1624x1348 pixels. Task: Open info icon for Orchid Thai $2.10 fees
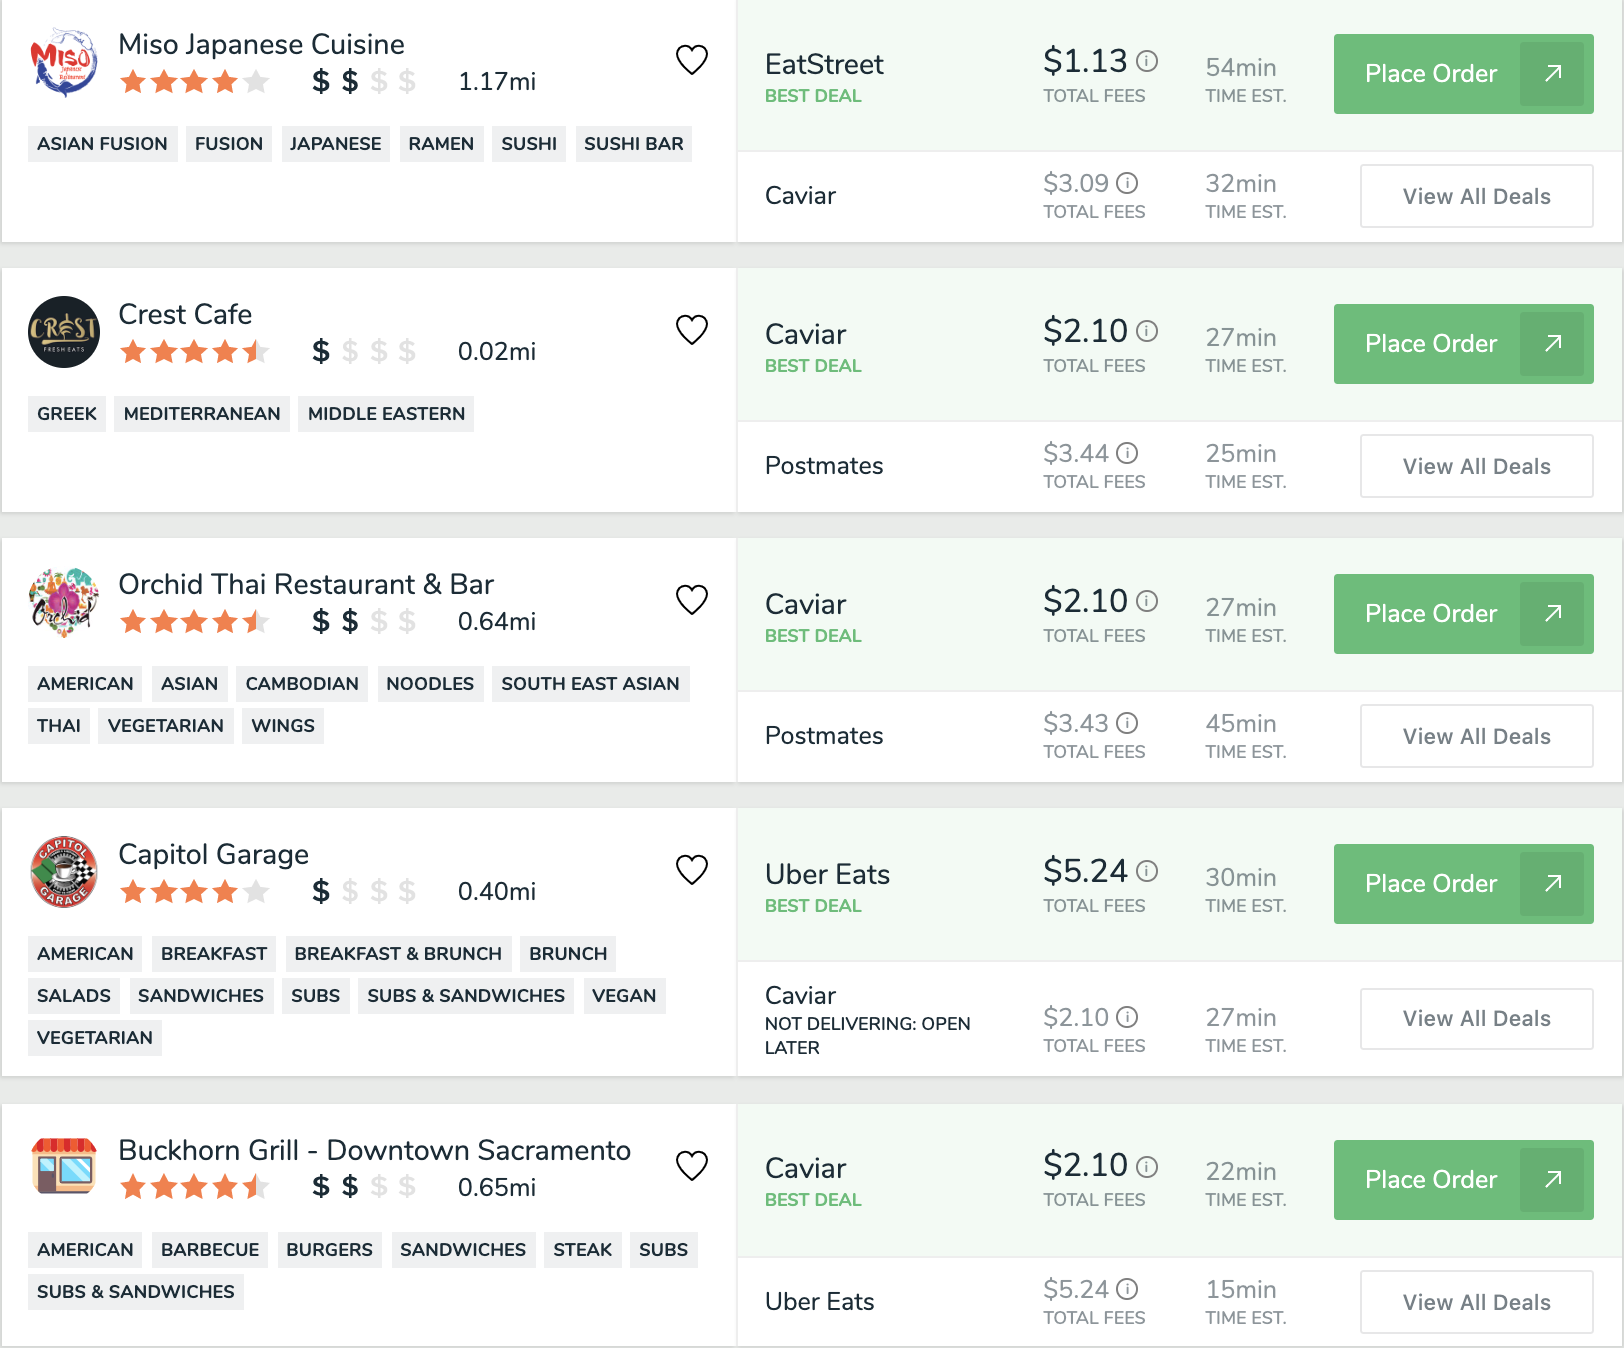1148,601
